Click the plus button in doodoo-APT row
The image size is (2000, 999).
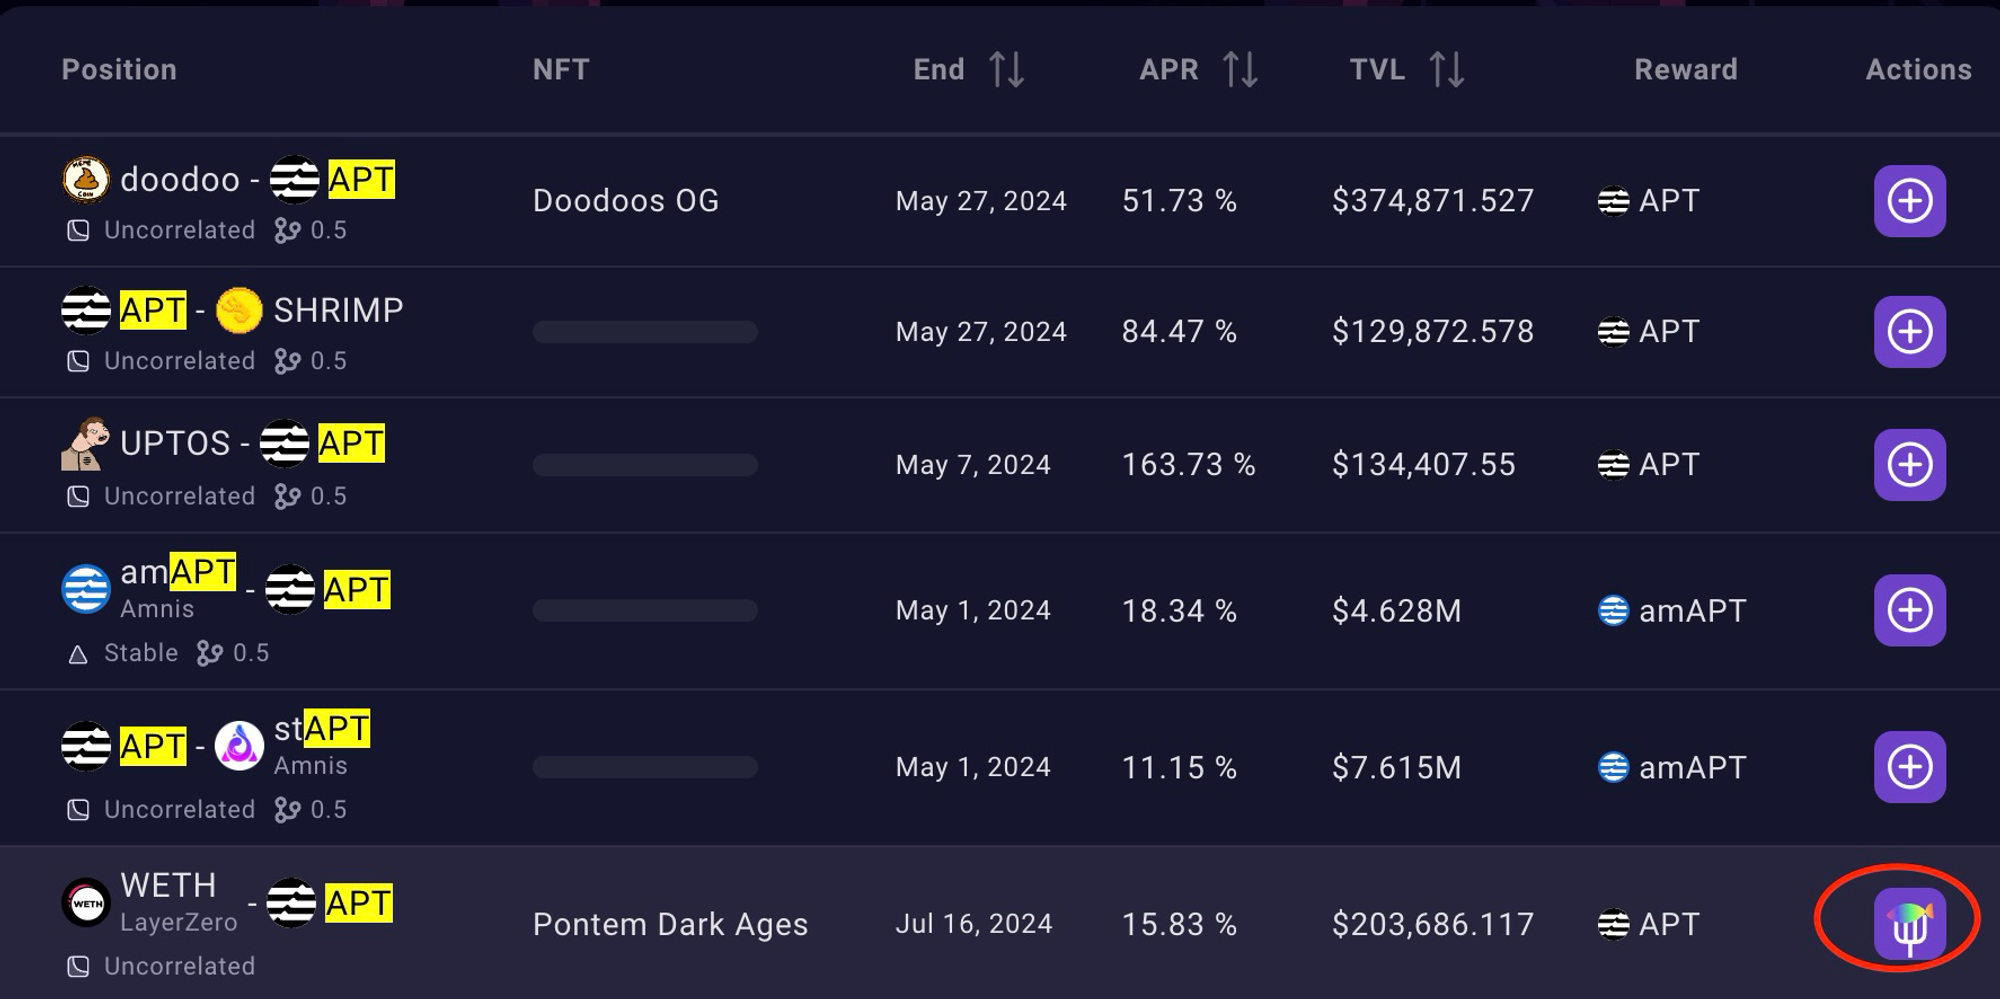click(x=1909, y=201)
